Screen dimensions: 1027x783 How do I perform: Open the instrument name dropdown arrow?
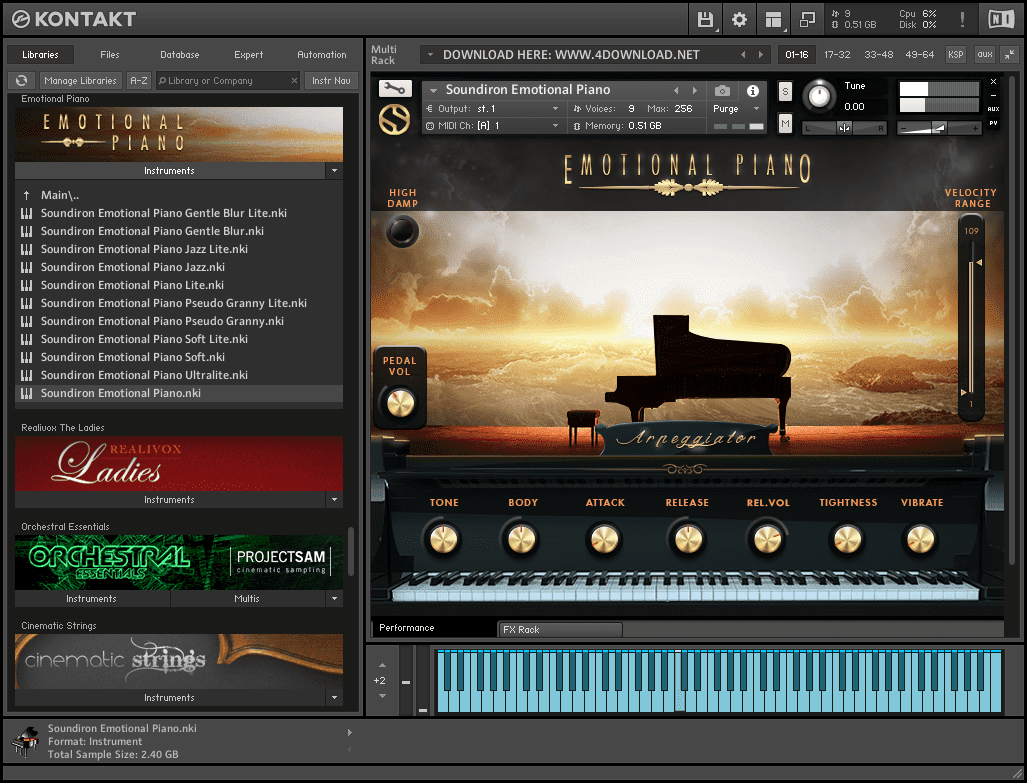(x=434, y=90)
